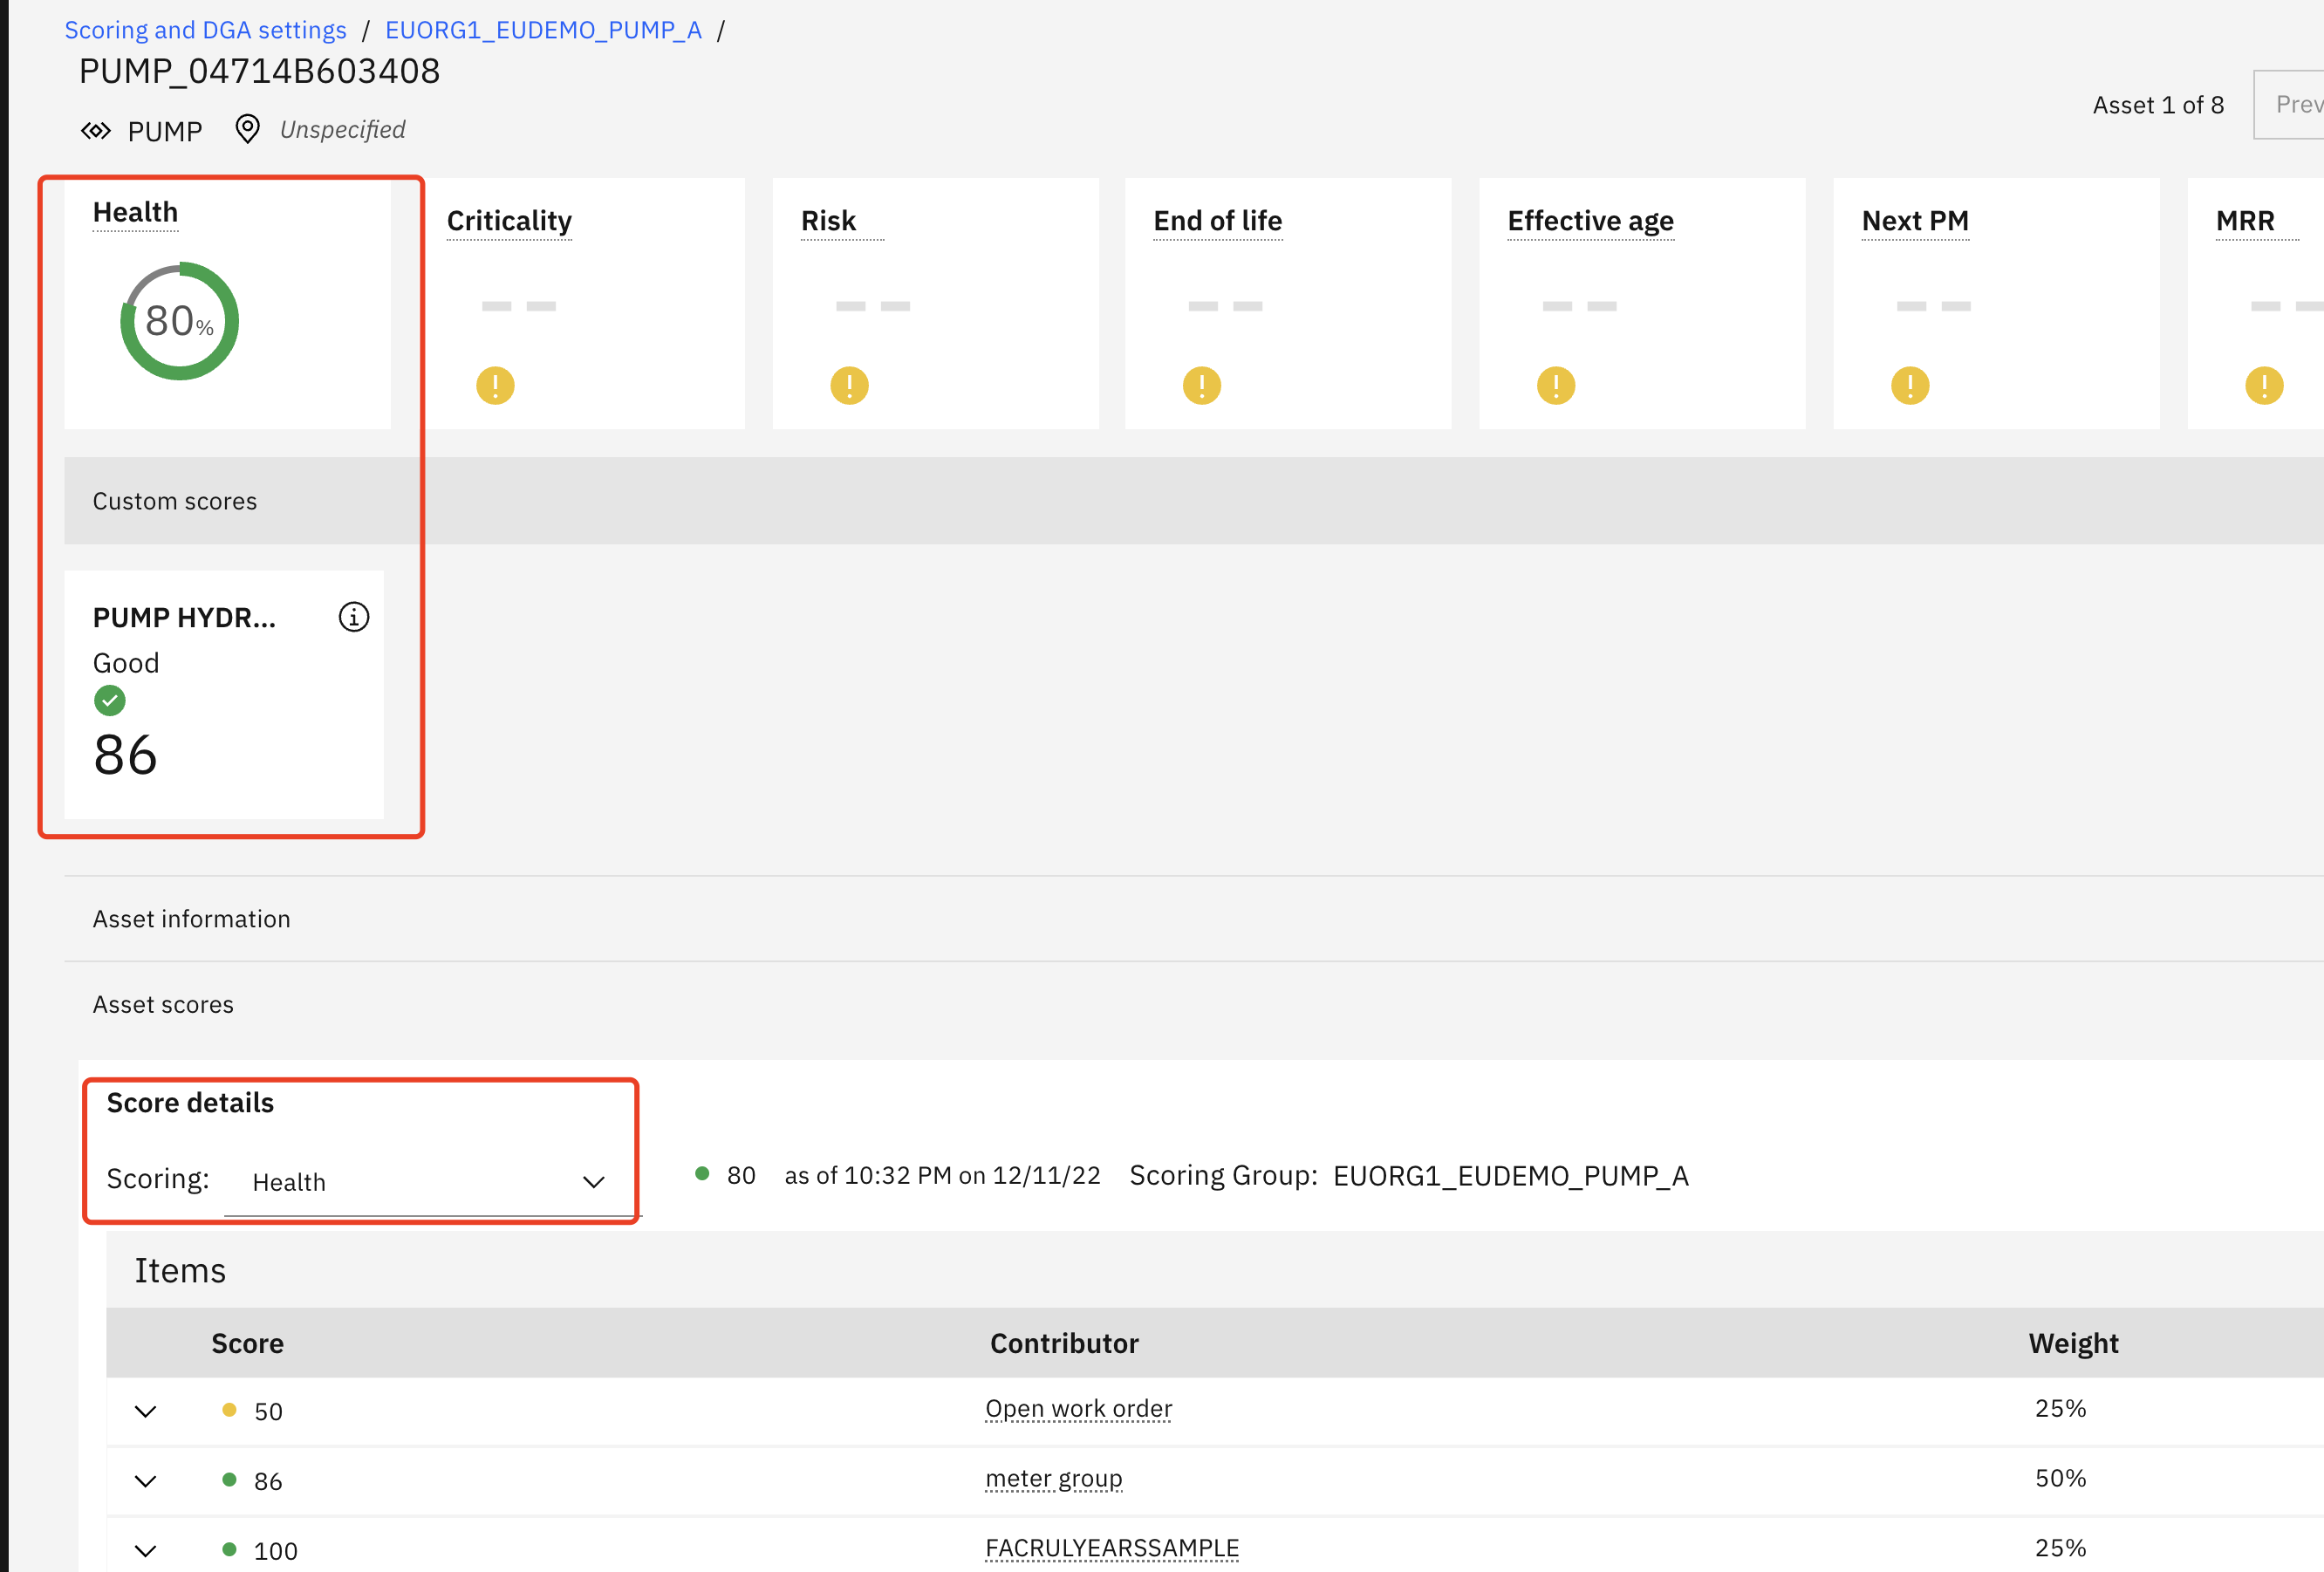
Task: Click the Health card title
Action: click(x=136, y=212)
